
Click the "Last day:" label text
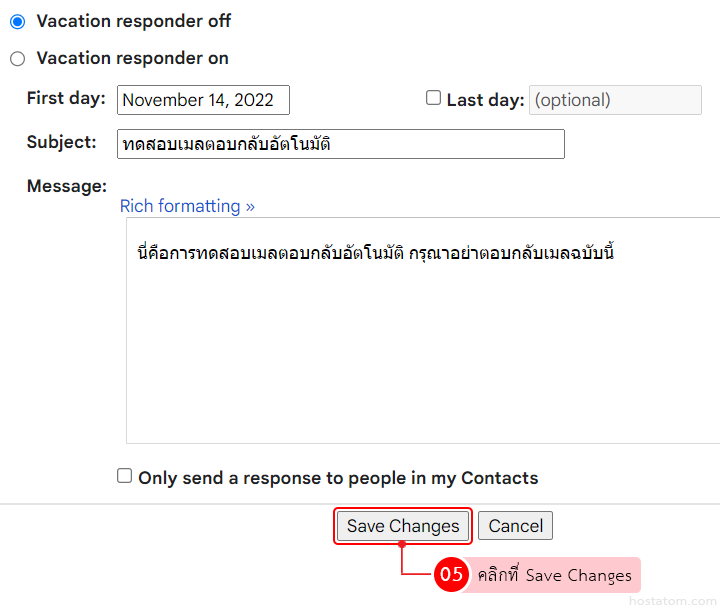pyautogui.click(x=485, y=100)
